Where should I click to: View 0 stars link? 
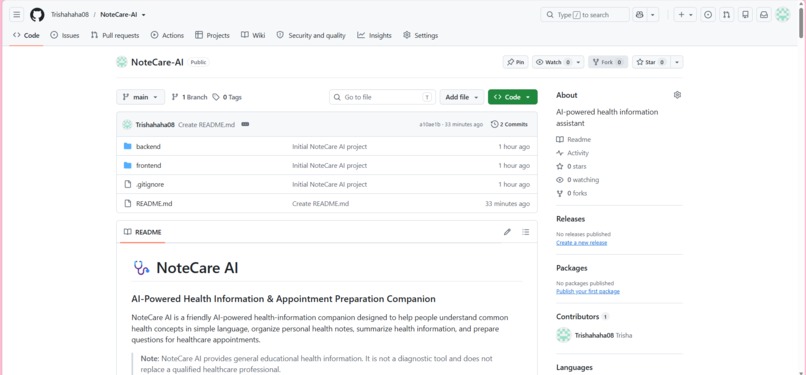tap(571, 166)
